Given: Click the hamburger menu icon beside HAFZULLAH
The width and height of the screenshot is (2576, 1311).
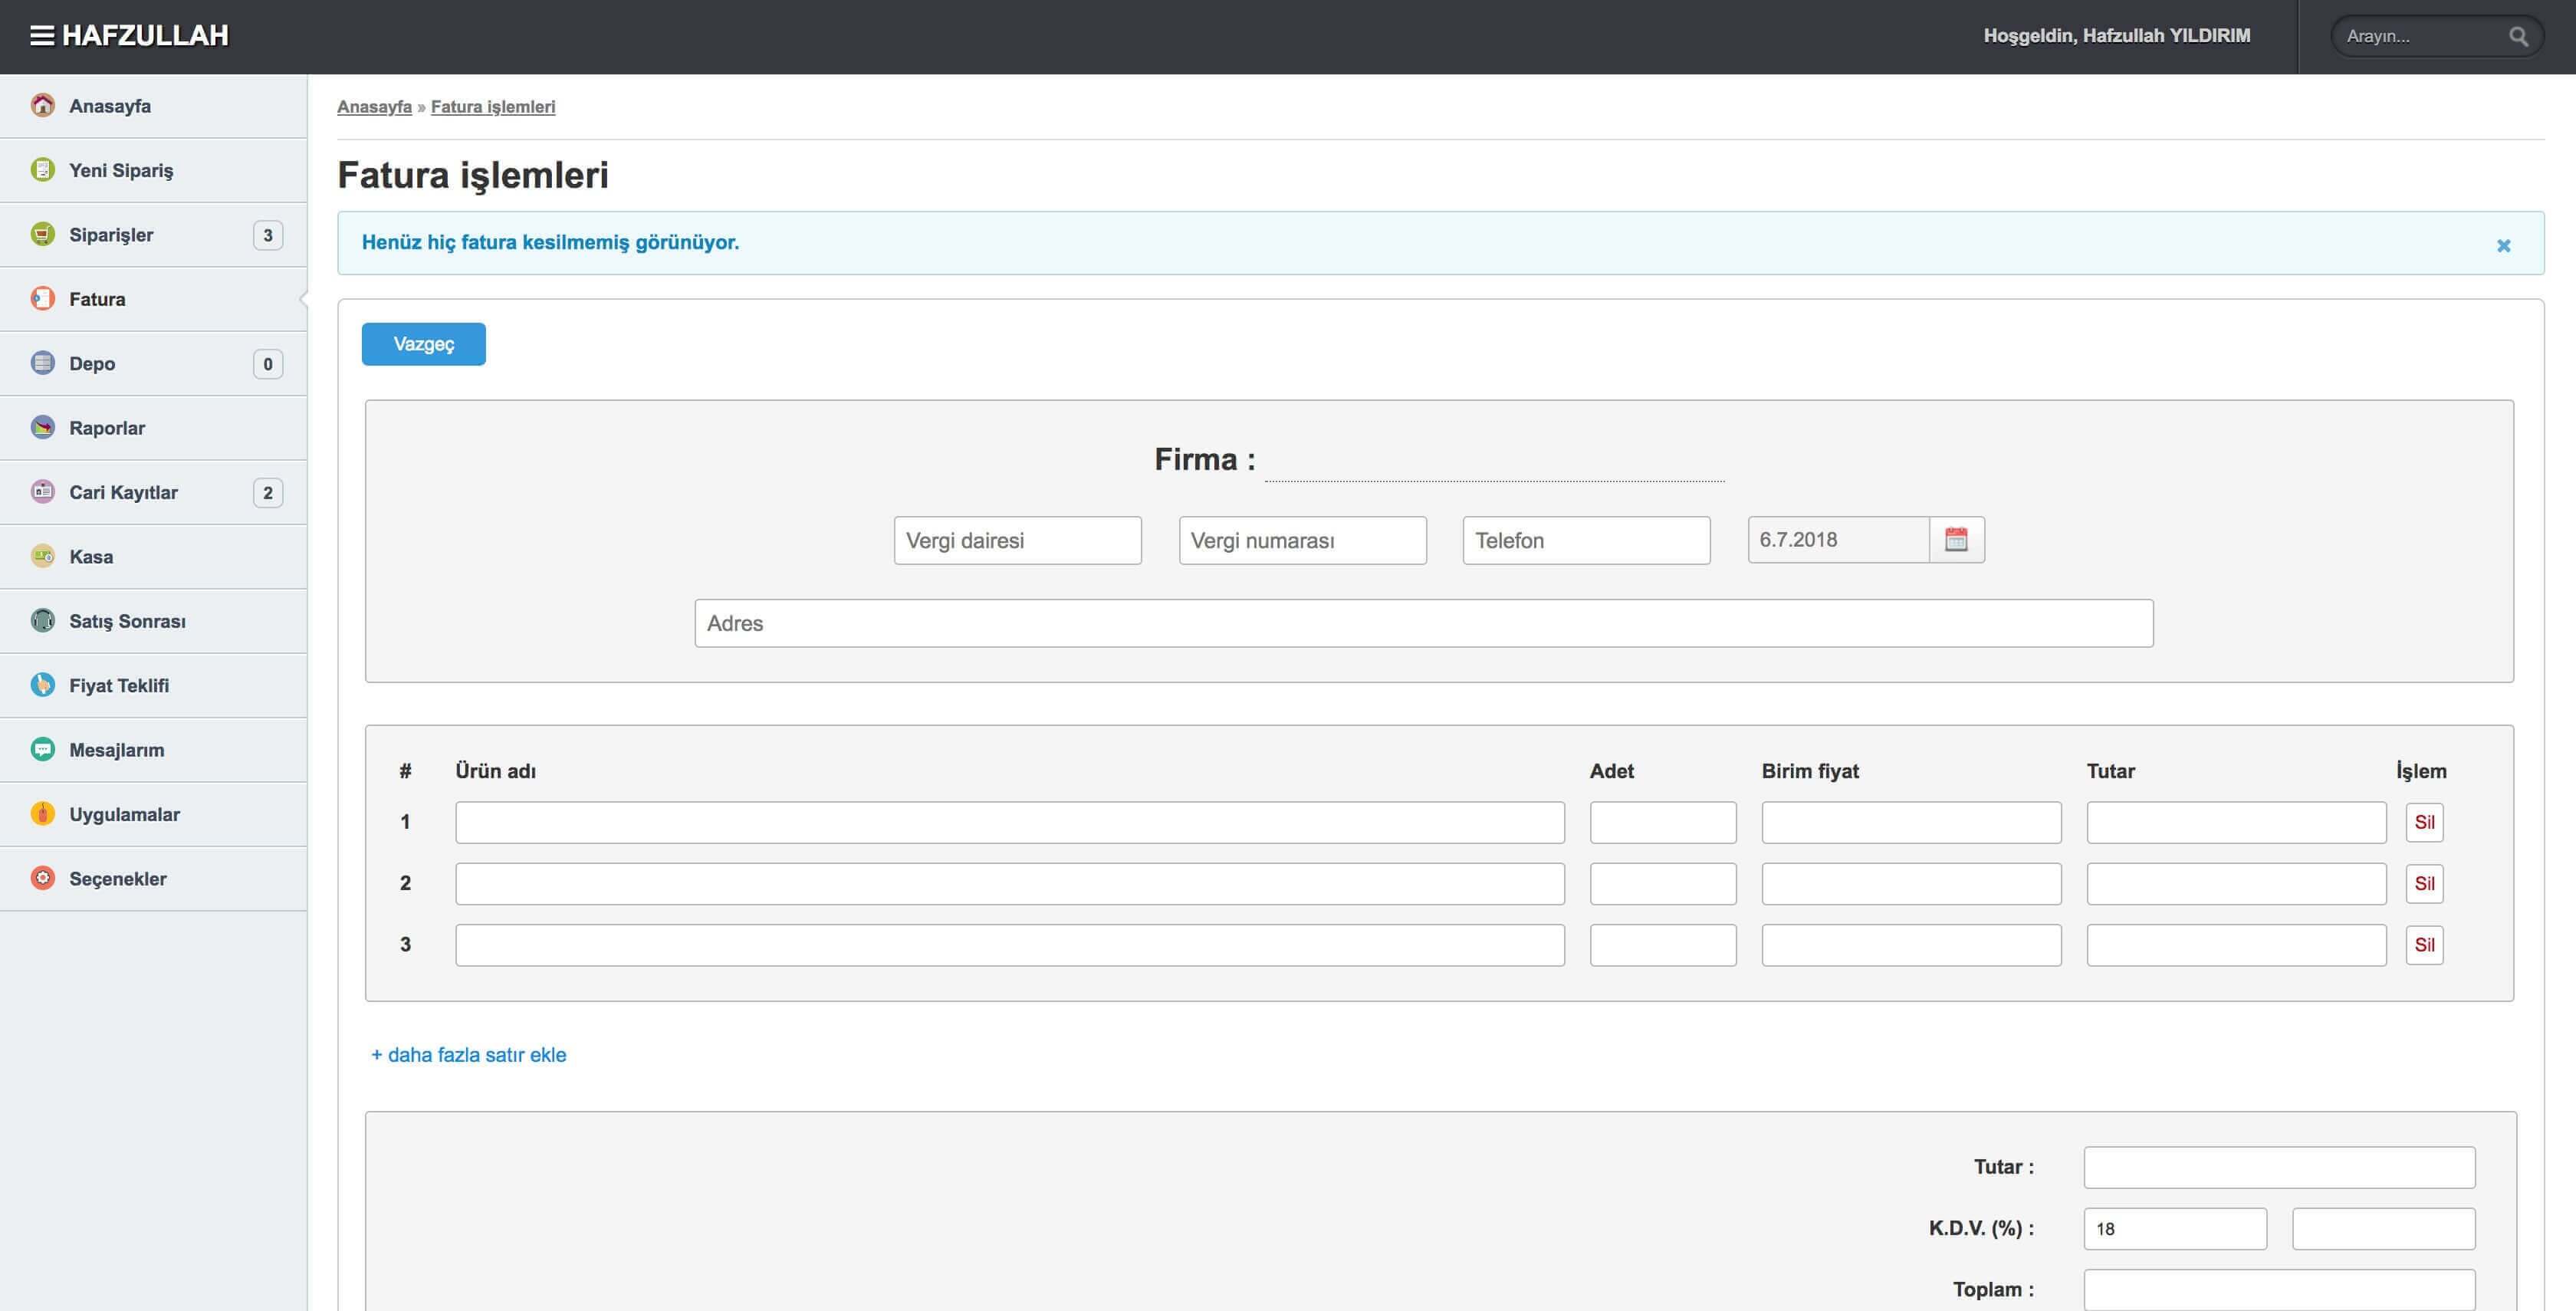Looking at the screenshot, I should pos(41,36).
